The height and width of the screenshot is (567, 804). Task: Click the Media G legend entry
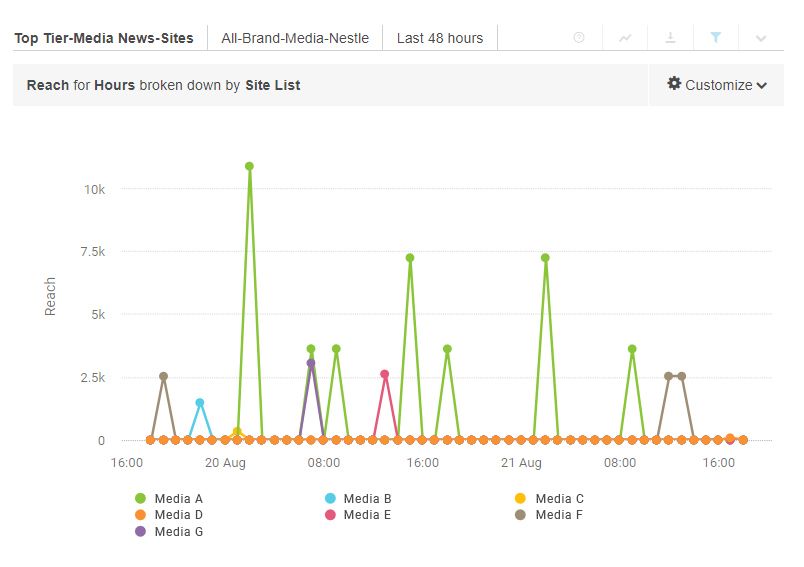tap(178, 531)
